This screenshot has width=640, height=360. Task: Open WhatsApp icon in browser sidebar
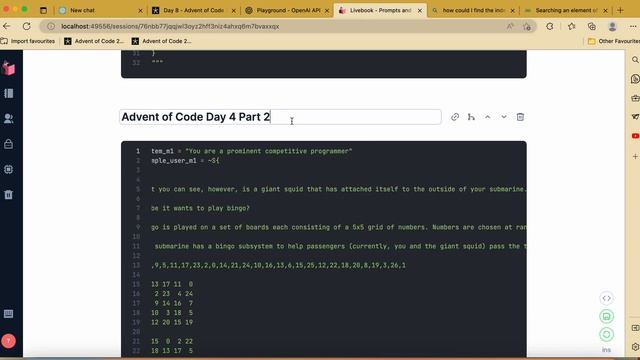point(635,79)
